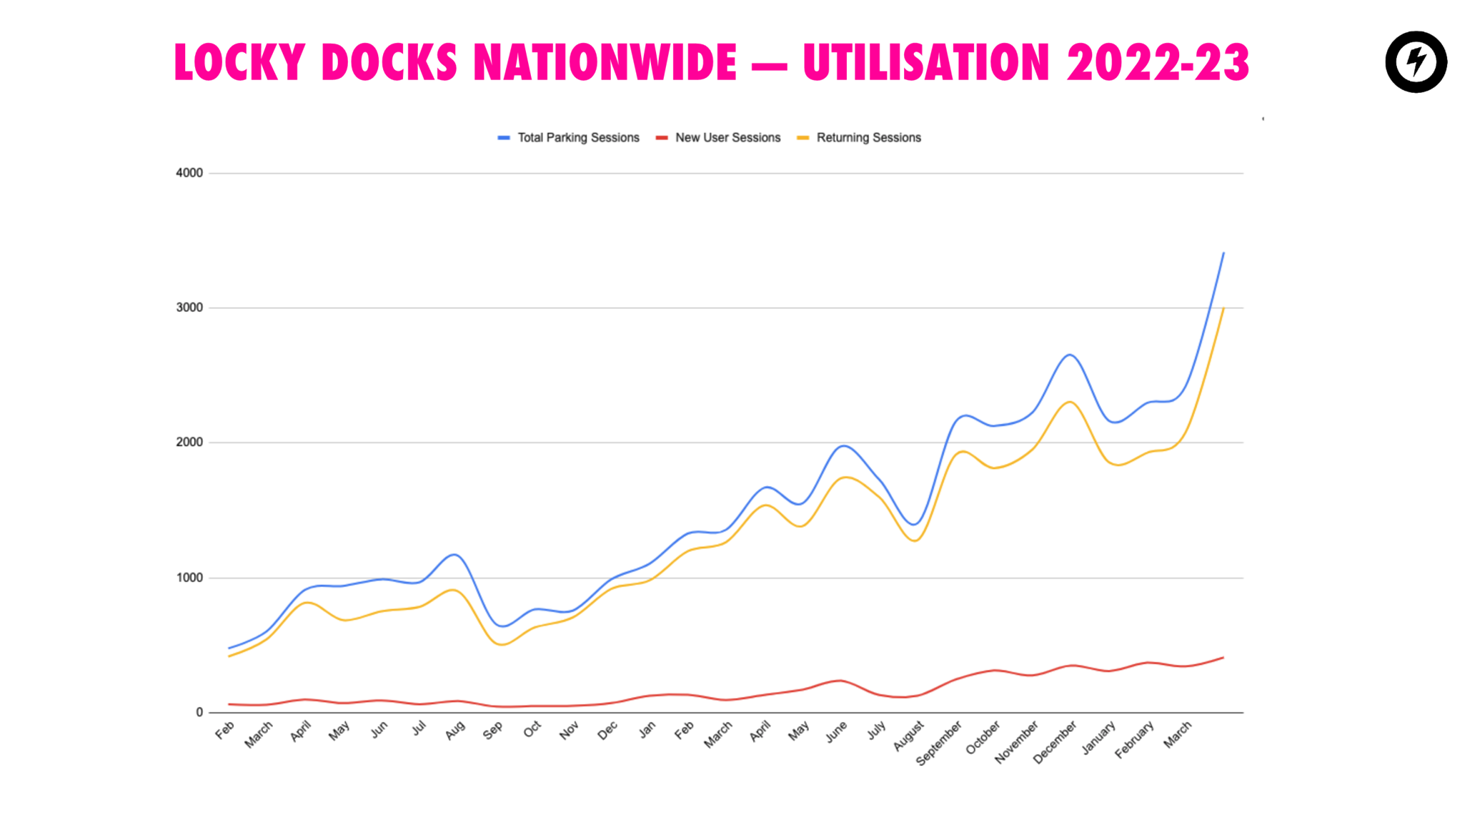Image resolution: width=1469 pixels, height=827 pixels.
Task: Click the 'June' x-axis label
Action: click(837, 731)
